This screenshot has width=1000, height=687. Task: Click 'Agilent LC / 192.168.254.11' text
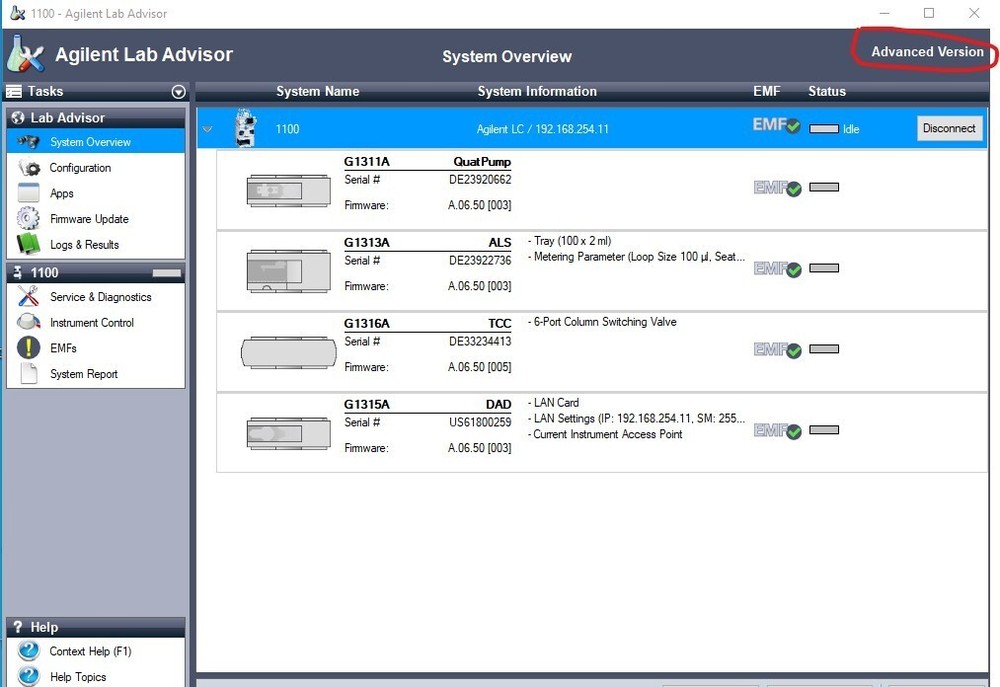(542, 129)
